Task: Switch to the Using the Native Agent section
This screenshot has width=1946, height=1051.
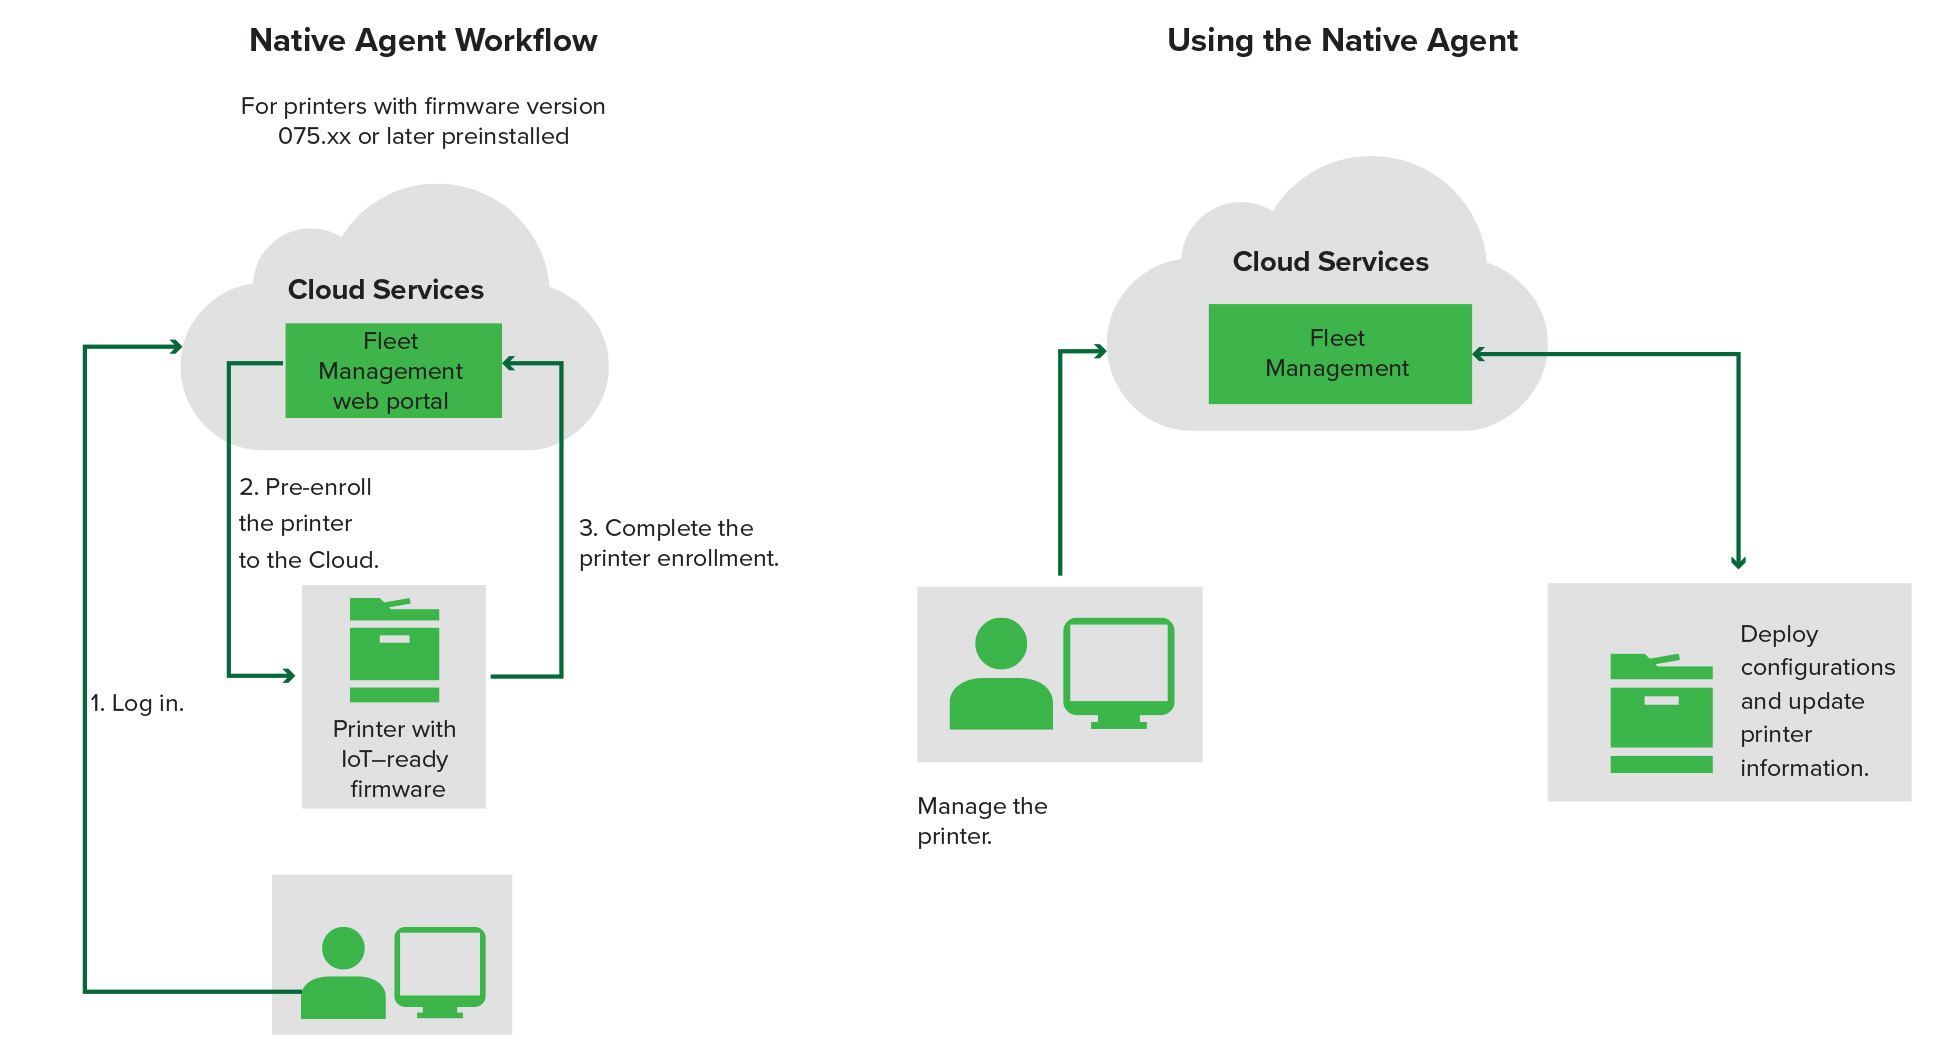Action: point(1343,40)
